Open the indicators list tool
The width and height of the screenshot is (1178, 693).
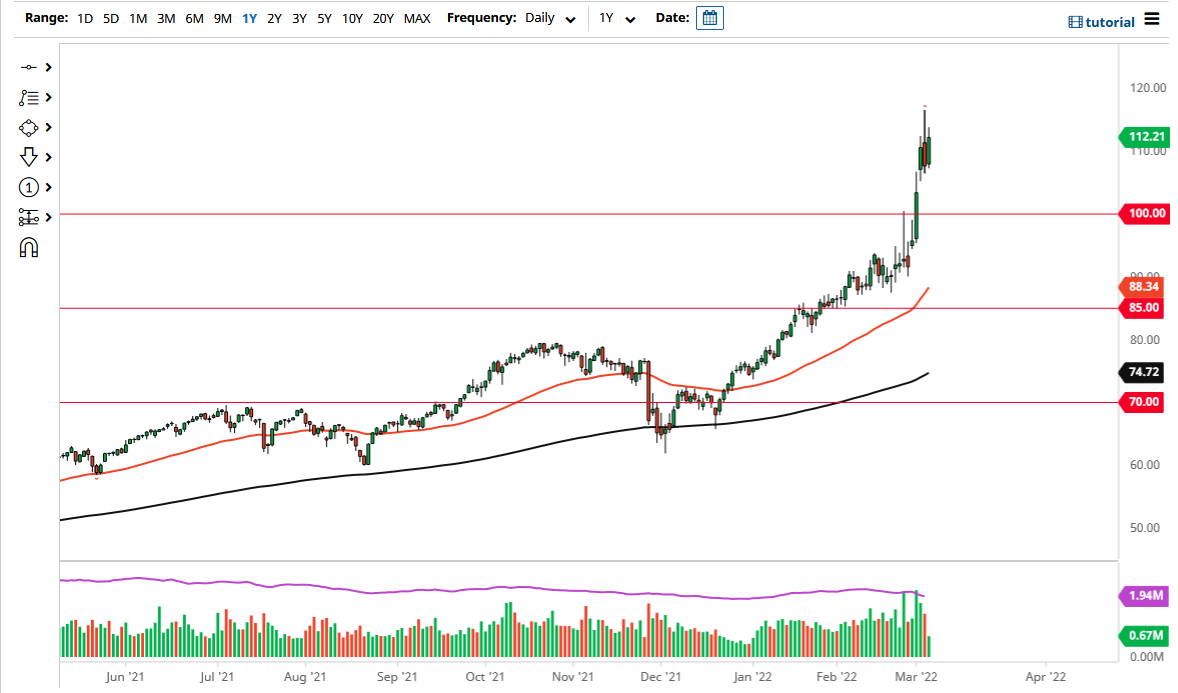click(x=29, y=97)
